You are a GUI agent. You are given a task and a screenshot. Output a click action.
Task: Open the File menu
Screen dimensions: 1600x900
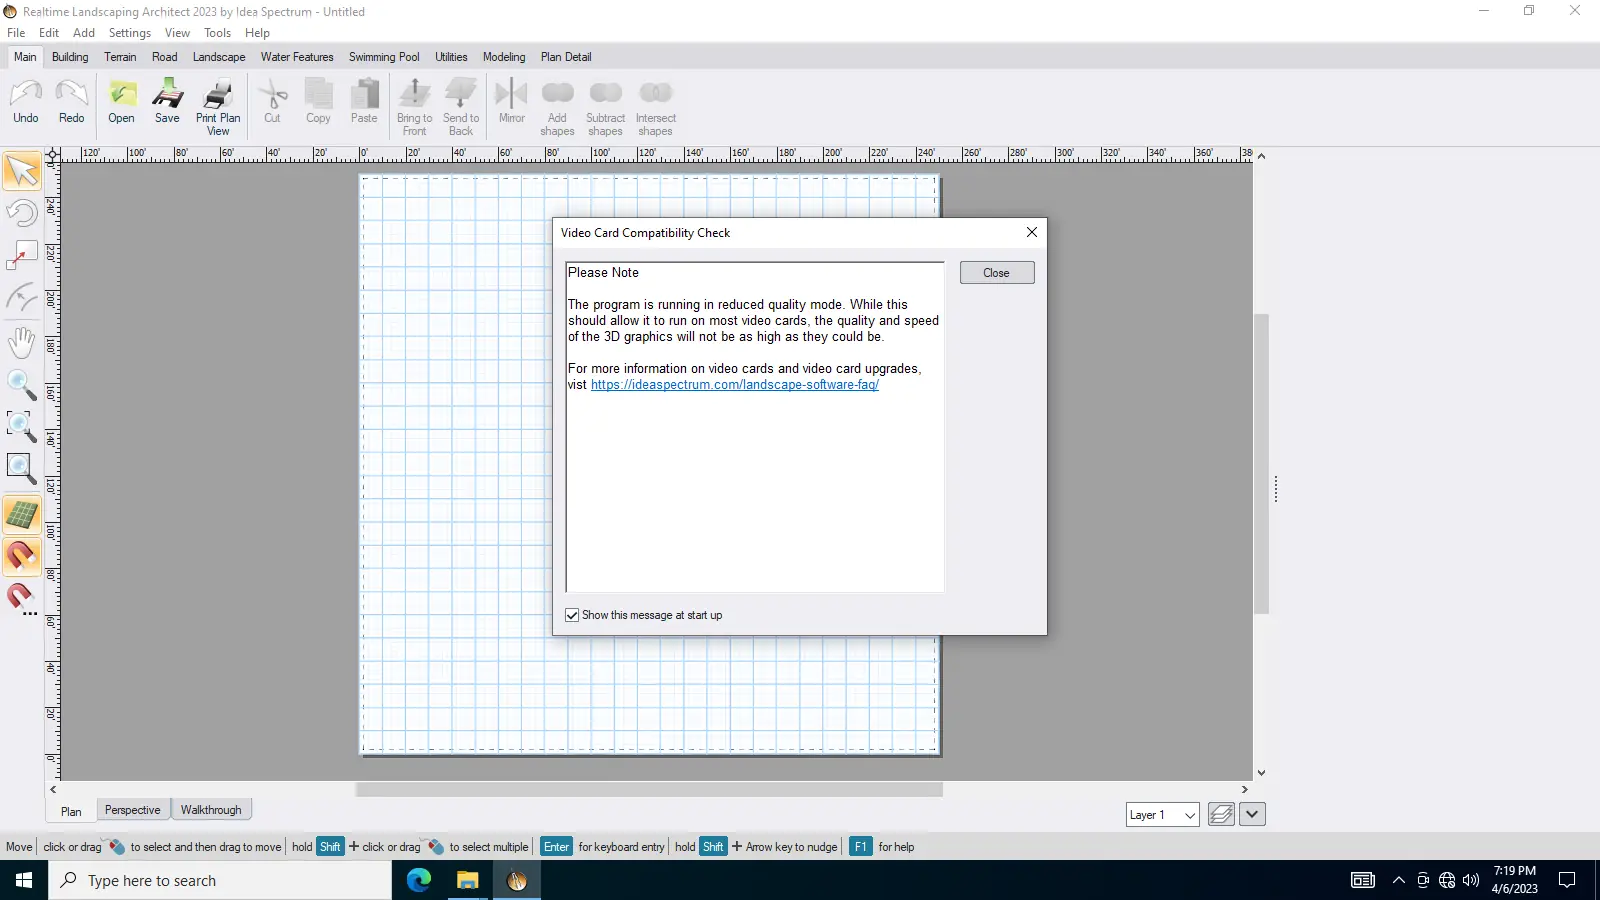[16, 33]
